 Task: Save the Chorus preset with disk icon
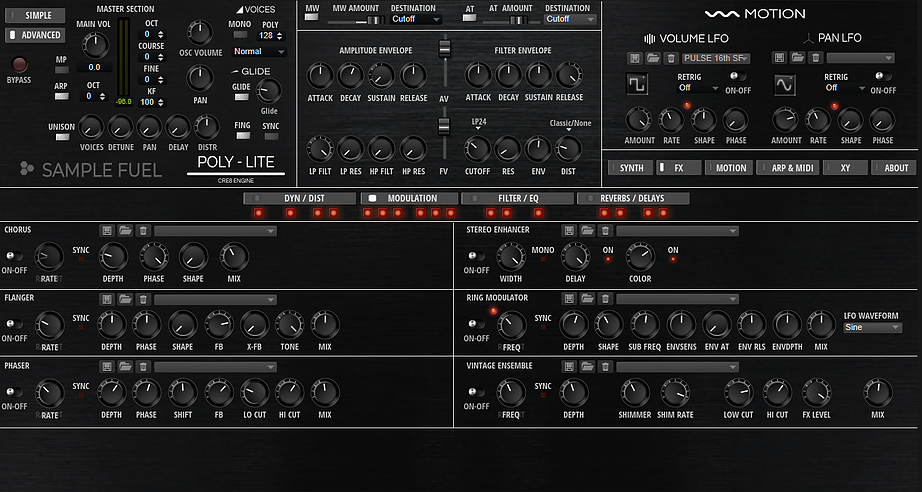[106, 231]
